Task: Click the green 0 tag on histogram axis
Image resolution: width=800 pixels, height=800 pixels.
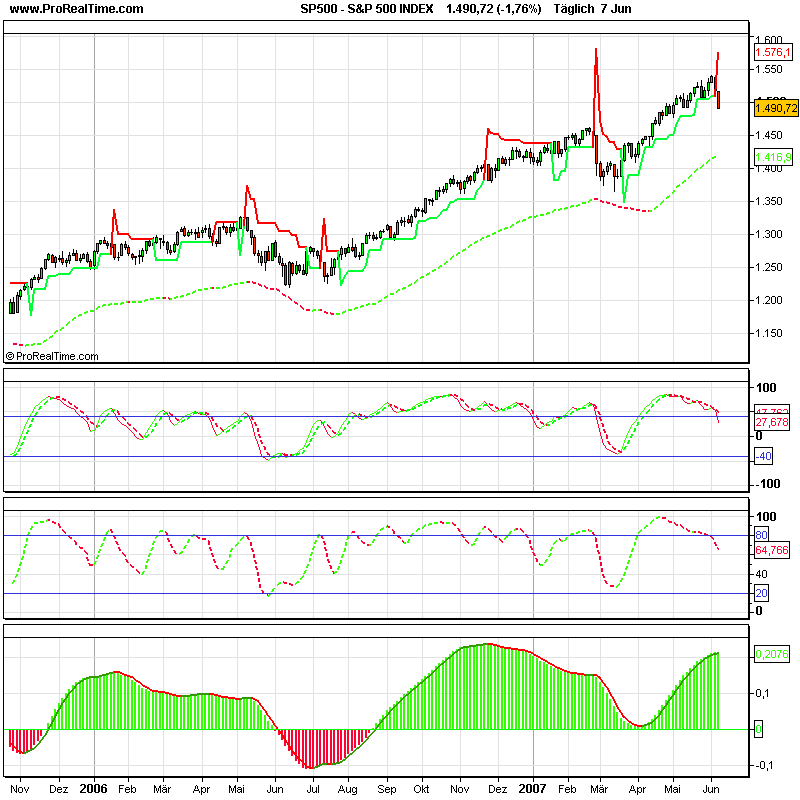Action: coord(758,730)
